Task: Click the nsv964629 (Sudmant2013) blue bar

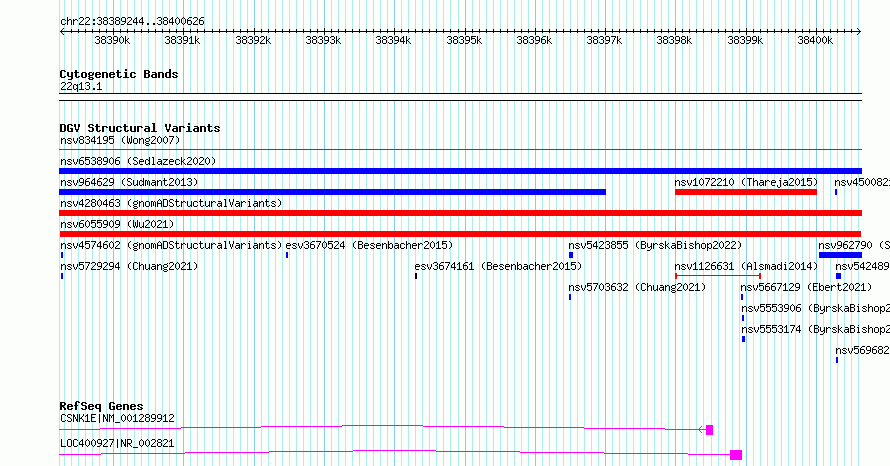Action: click(333, 192)
